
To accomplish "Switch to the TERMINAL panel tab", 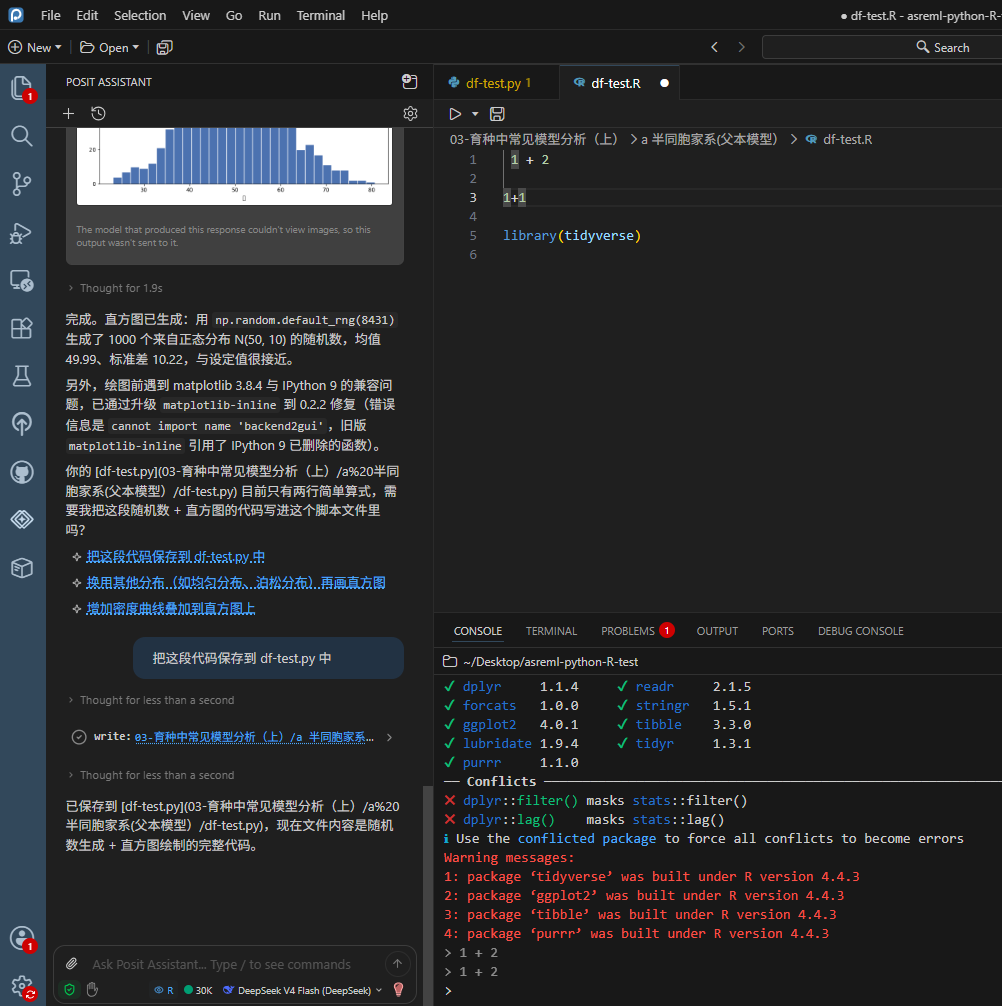I will [x=551, y=631].
